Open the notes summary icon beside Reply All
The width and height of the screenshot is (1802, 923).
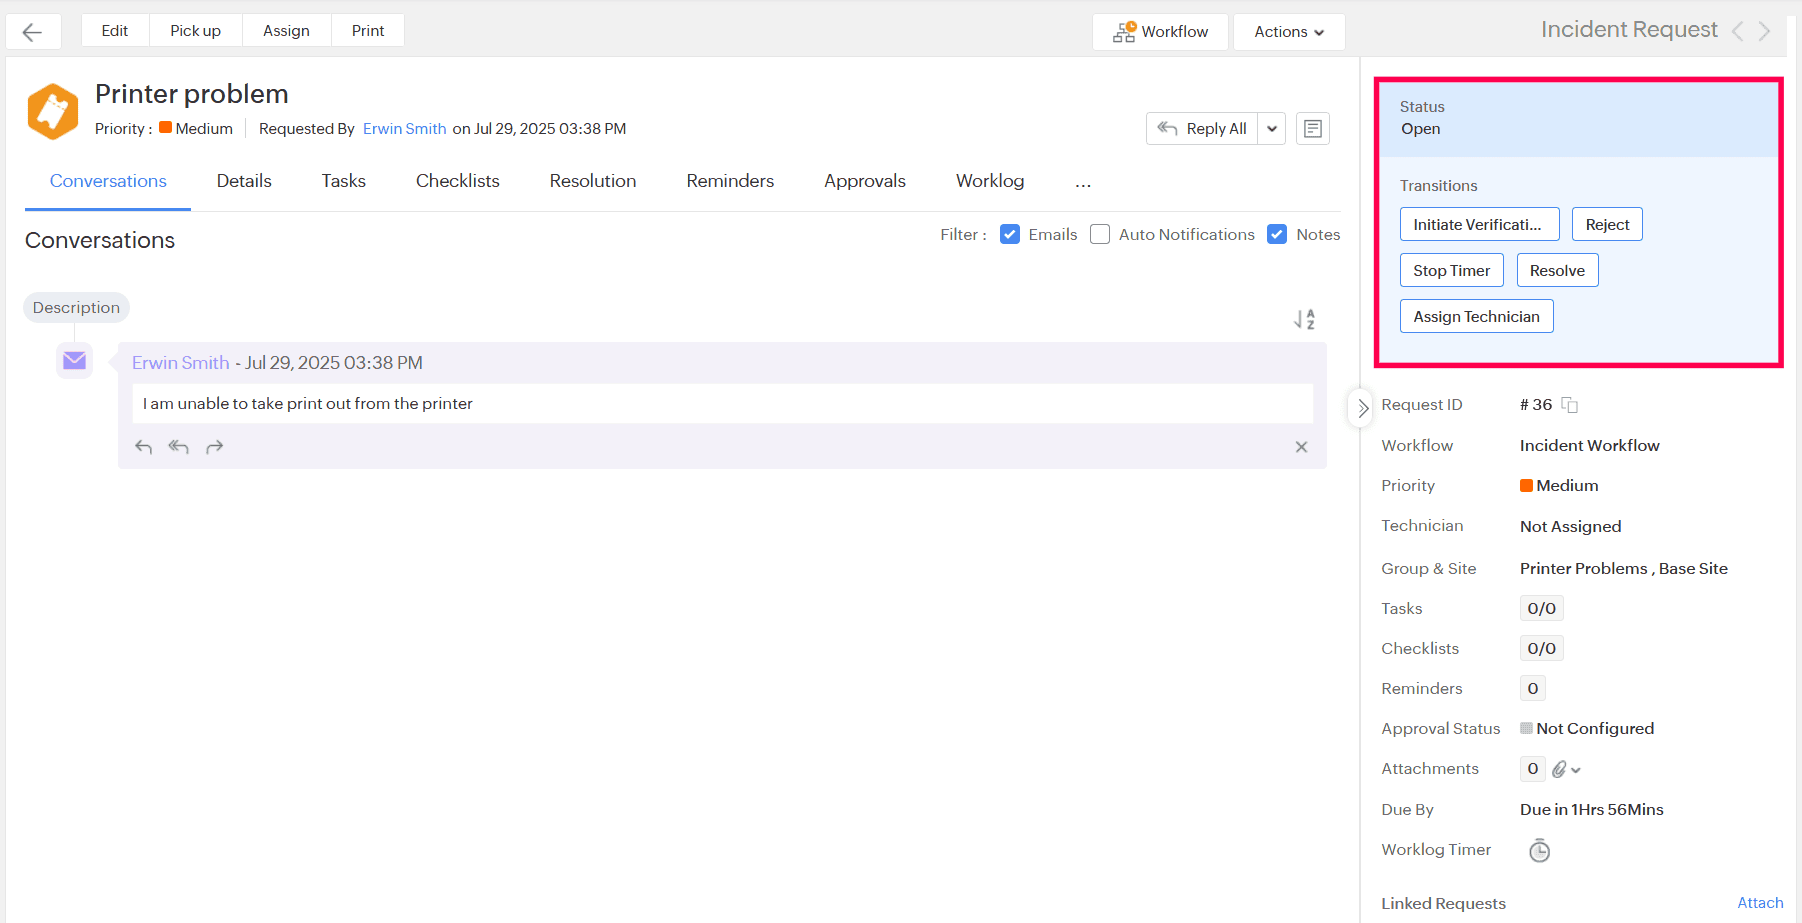pos(1312,128)
